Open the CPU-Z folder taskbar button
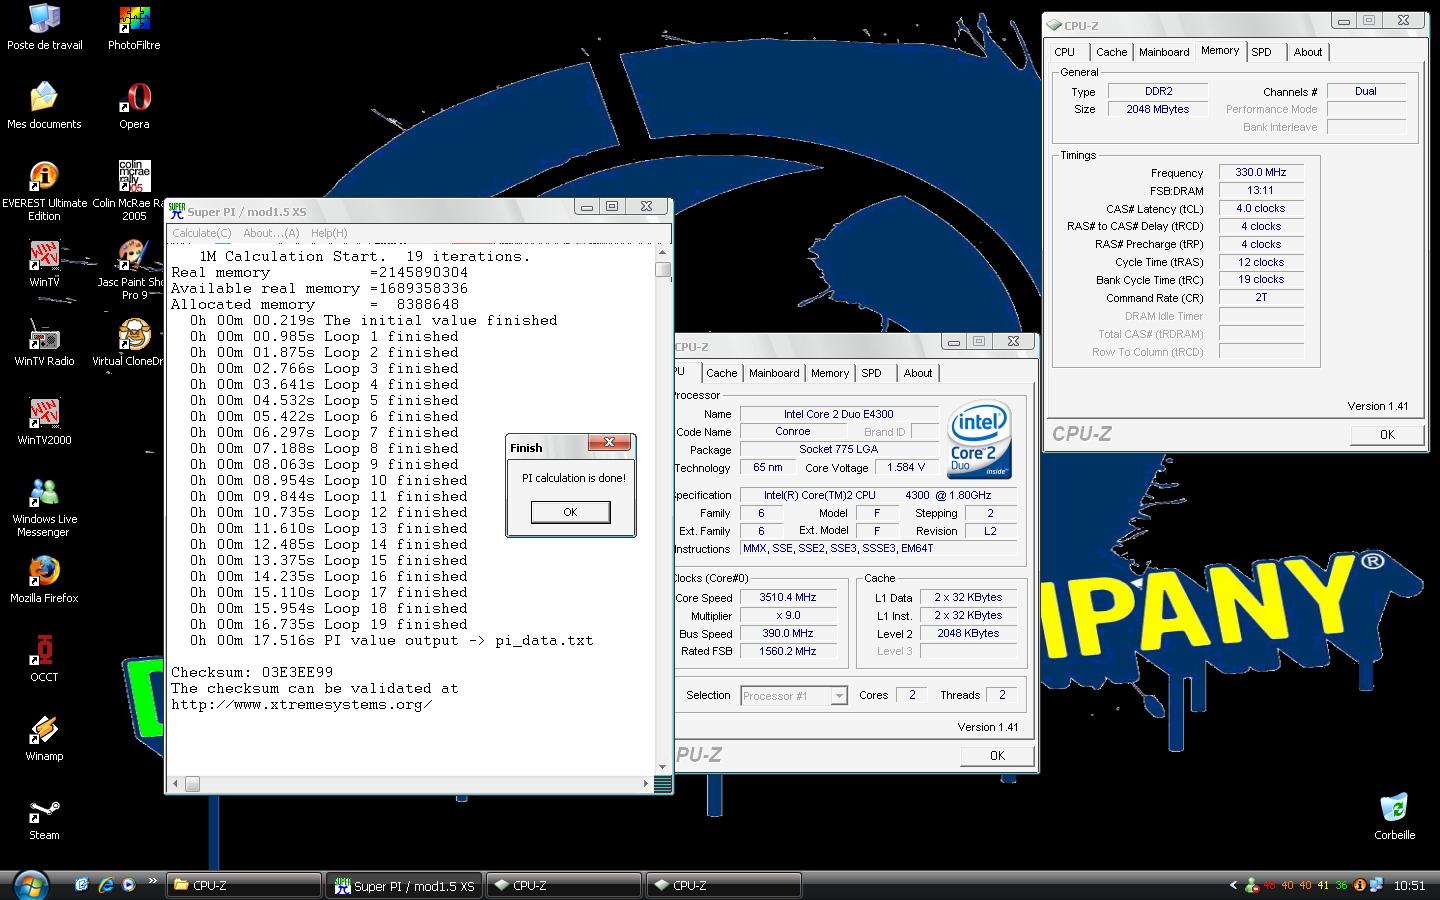Image resolution: width=1440 pixels, height=900 pixels. (x=243, y=886)
